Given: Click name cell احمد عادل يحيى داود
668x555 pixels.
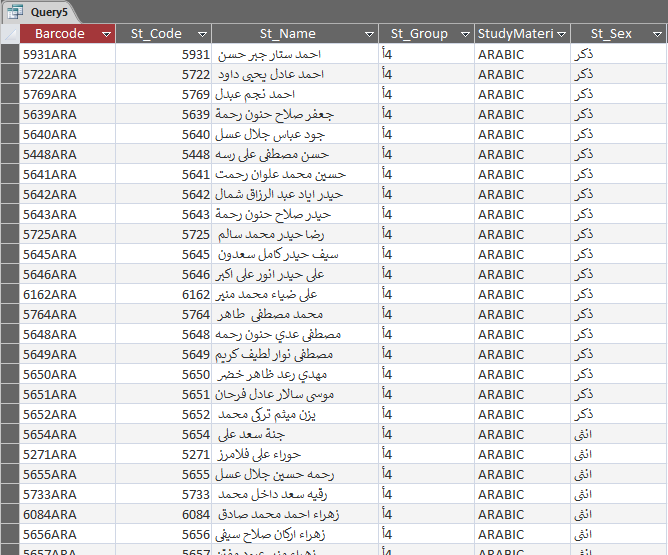Looking at the screenshot, I should (x=295, y=75).
